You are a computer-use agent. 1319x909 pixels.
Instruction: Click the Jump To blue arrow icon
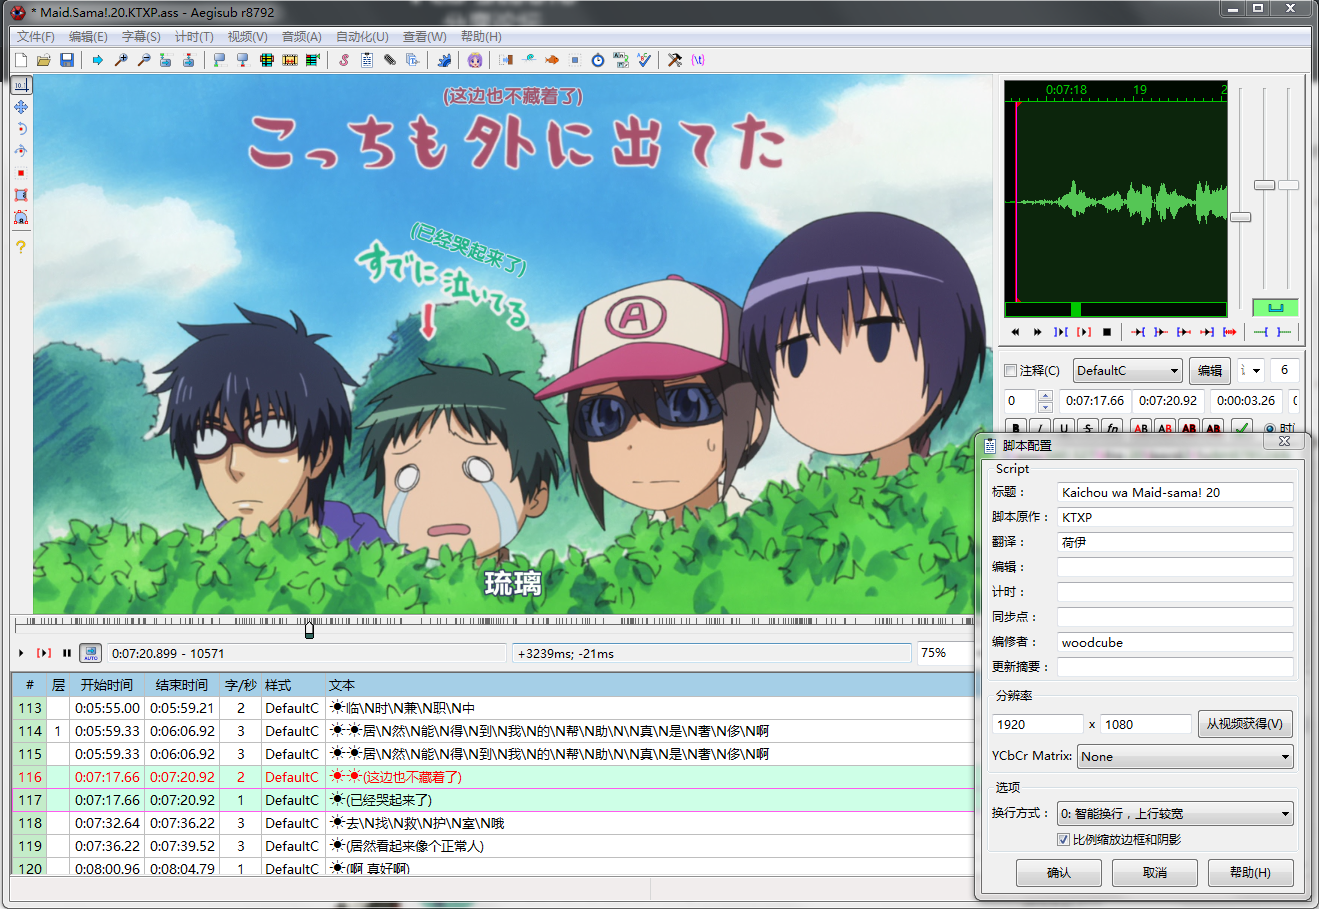pos(98,60)
